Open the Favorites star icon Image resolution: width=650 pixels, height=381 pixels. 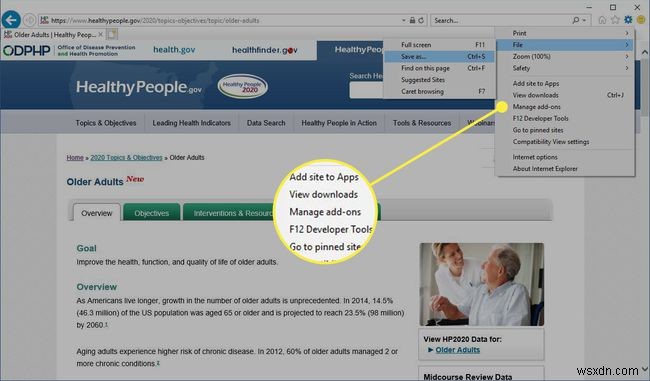615,19
